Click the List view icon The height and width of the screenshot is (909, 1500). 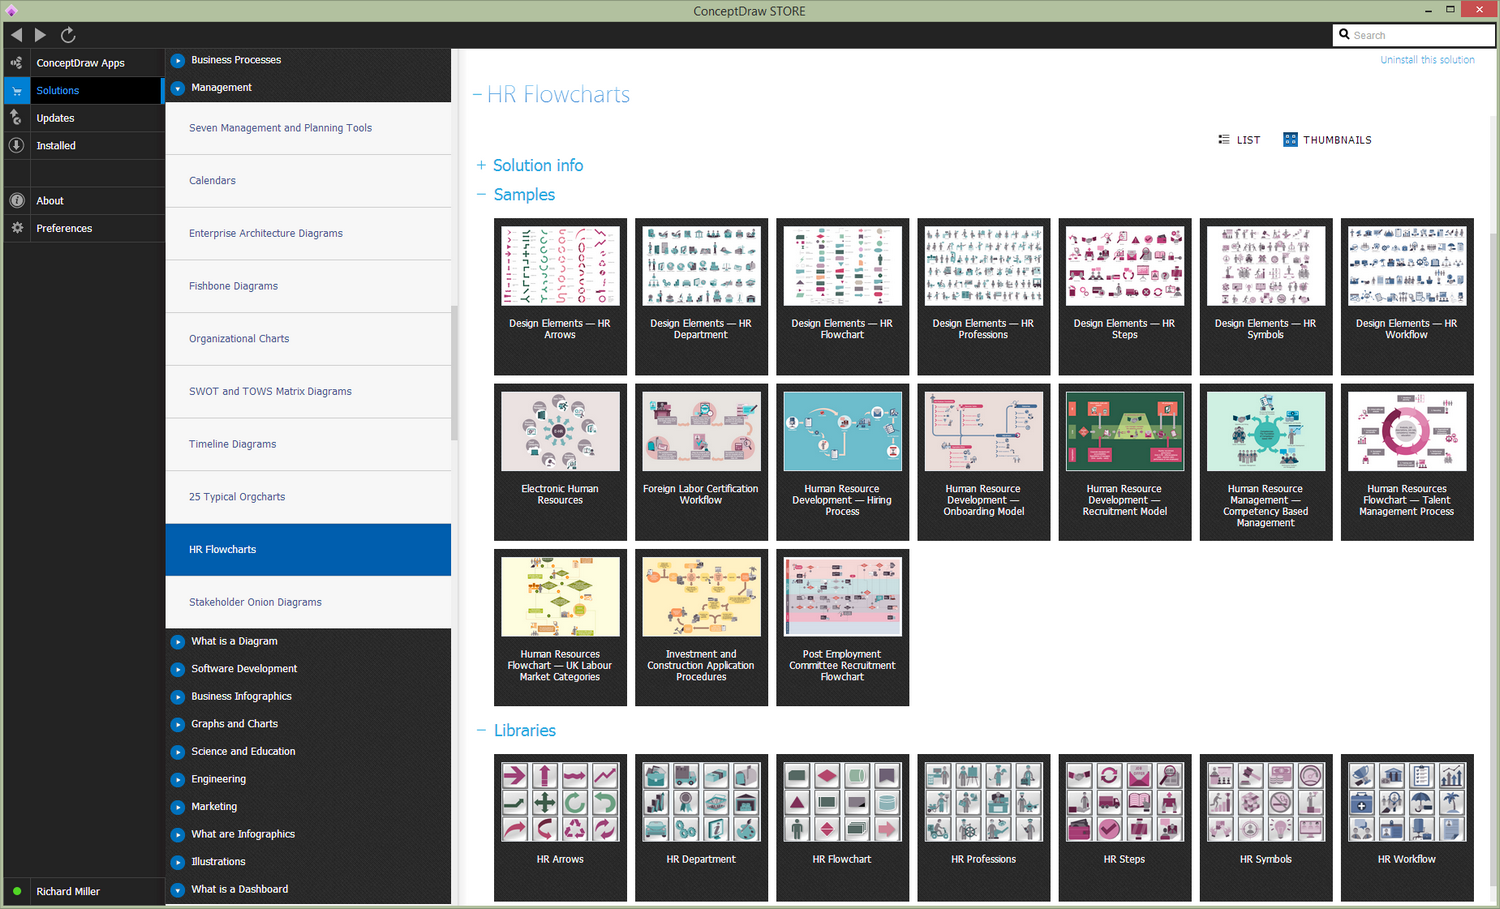point(1224,140)
